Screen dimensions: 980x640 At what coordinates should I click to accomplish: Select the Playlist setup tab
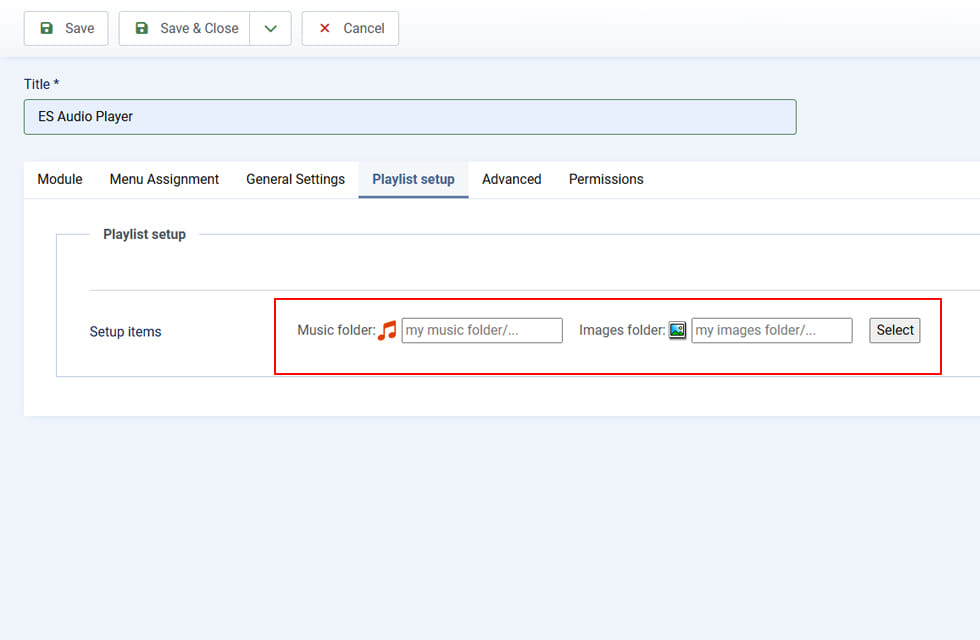point(413,180)
